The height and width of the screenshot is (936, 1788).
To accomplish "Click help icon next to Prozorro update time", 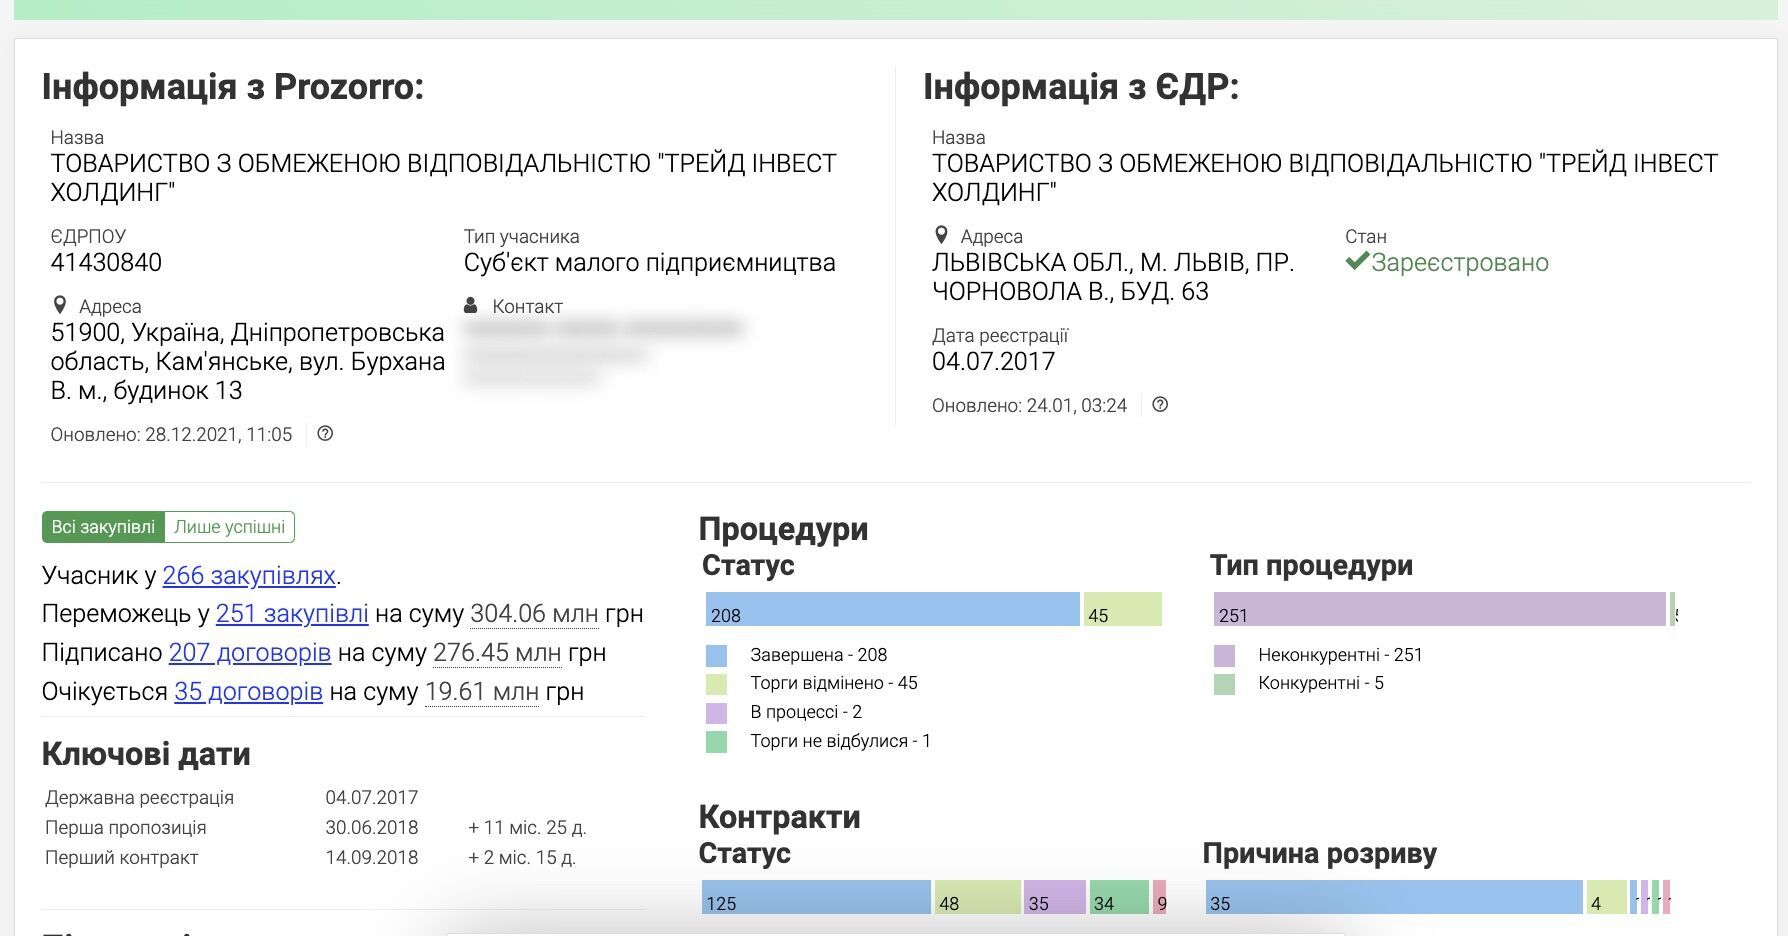I will (325, 434).
